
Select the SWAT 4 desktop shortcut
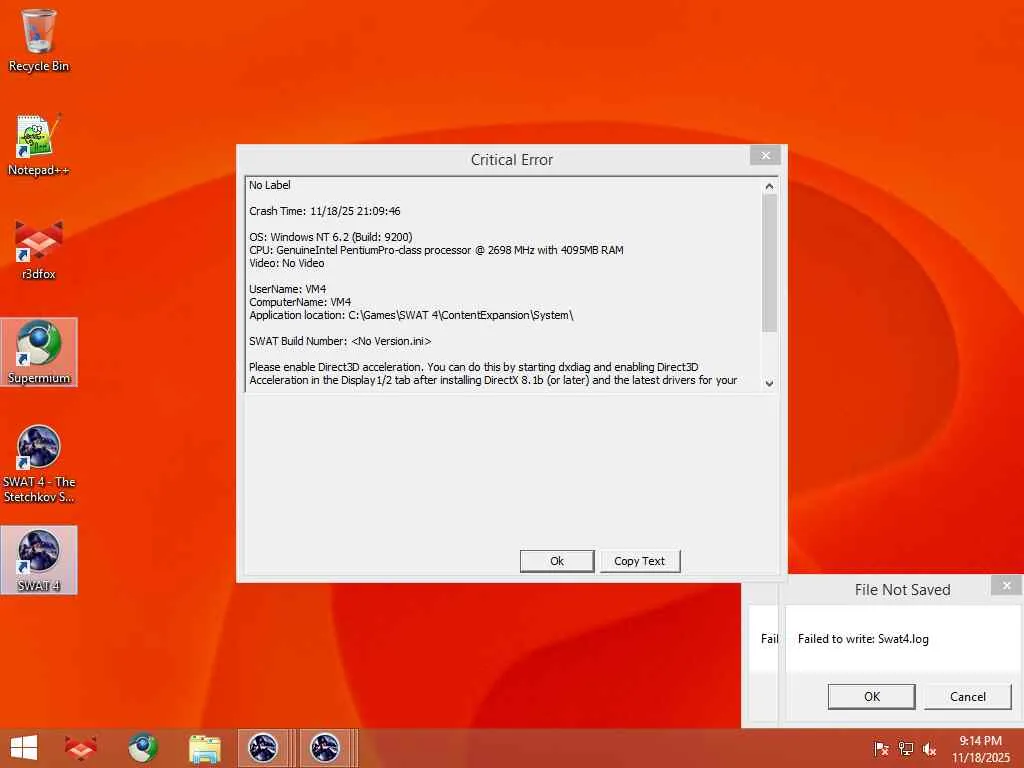pyautogui.click(x=39, y=560)
